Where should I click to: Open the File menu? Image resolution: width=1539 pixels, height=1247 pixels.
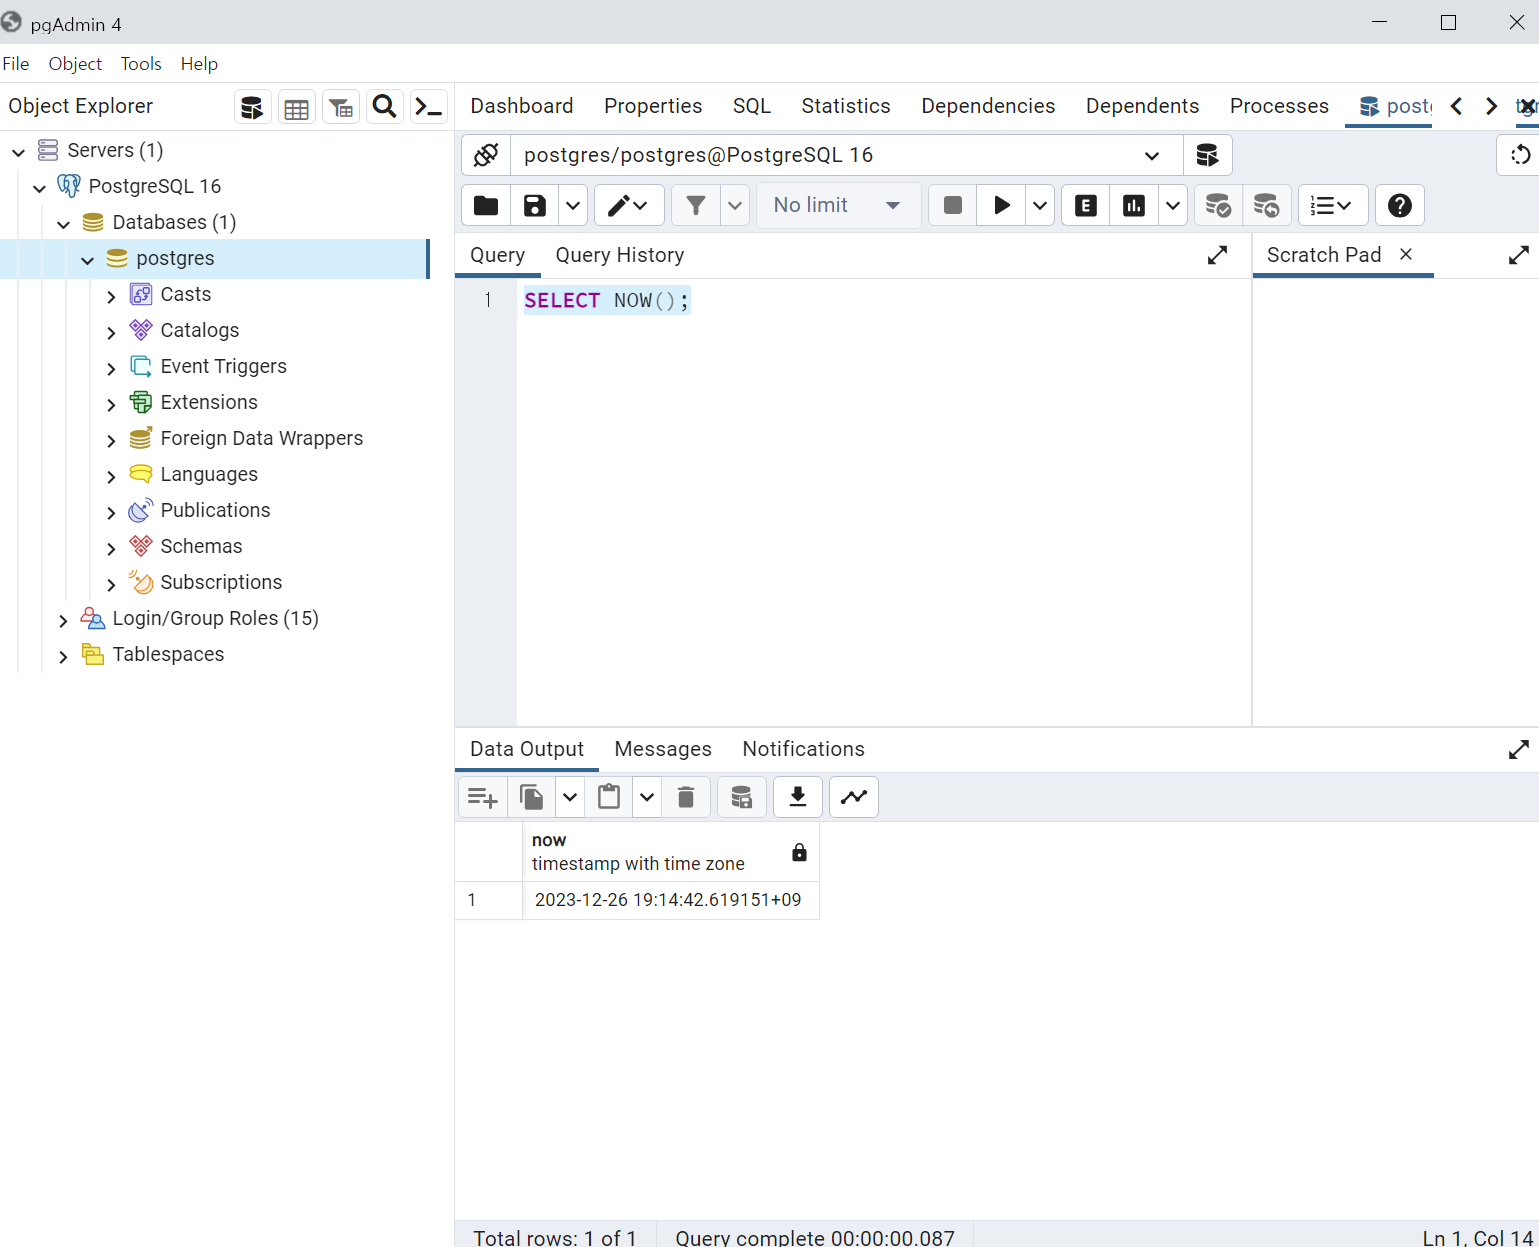coord(16,64)
